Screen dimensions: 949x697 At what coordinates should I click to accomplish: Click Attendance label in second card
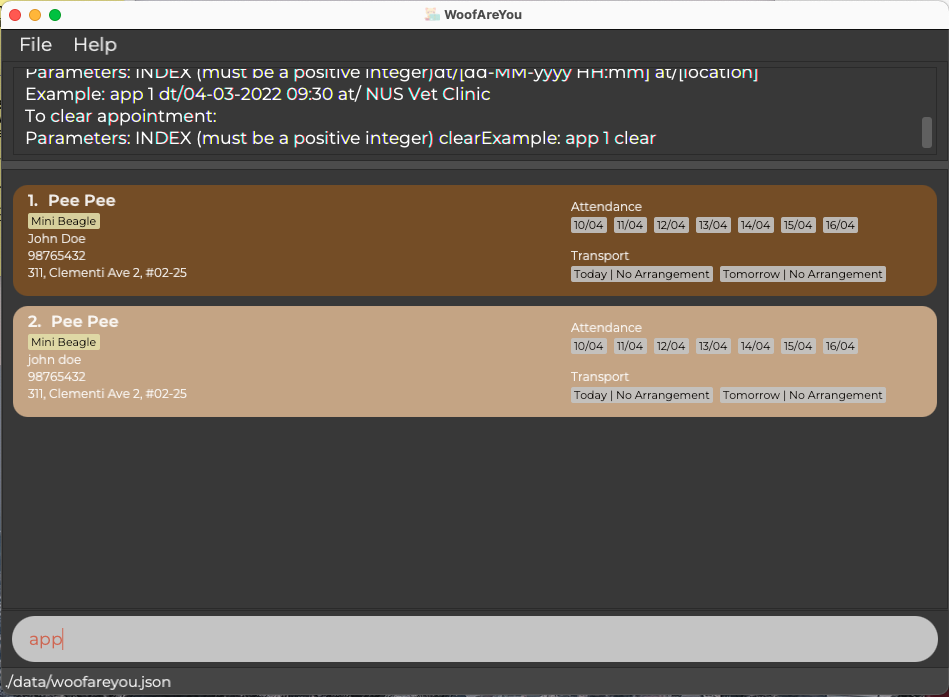coord(606,328)
